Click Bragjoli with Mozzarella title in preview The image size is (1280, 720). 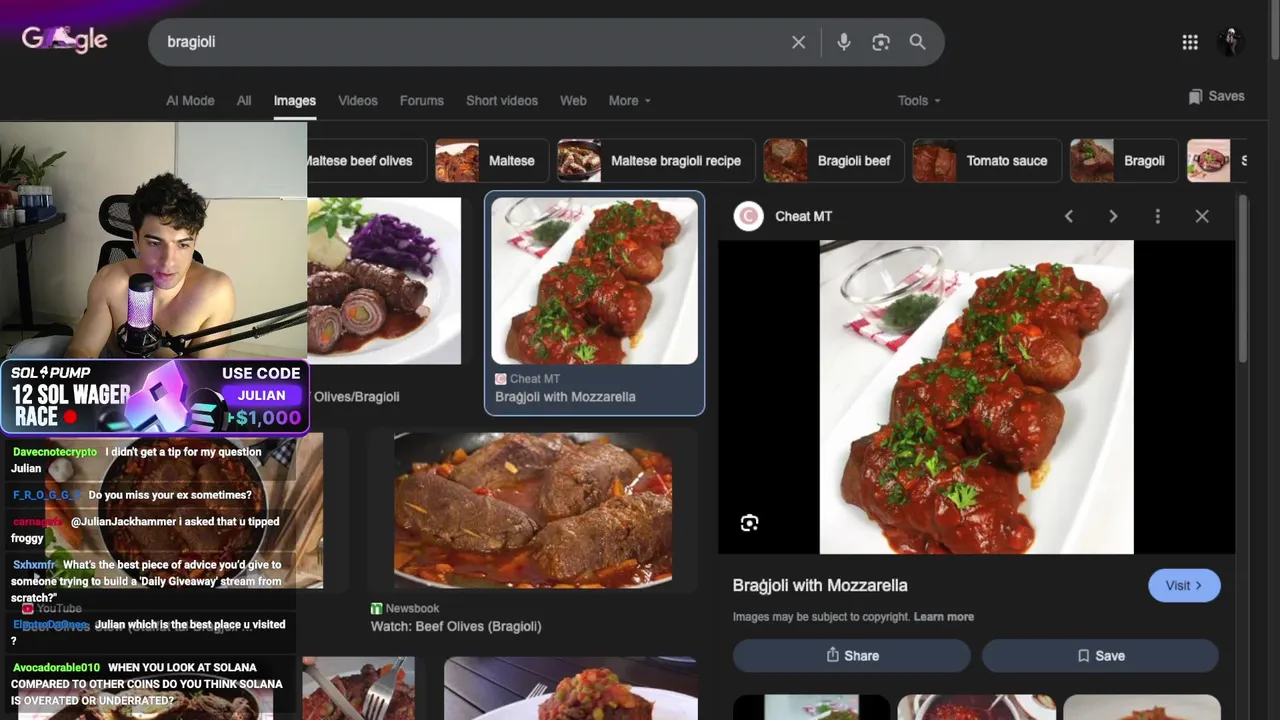pos(820,585)
